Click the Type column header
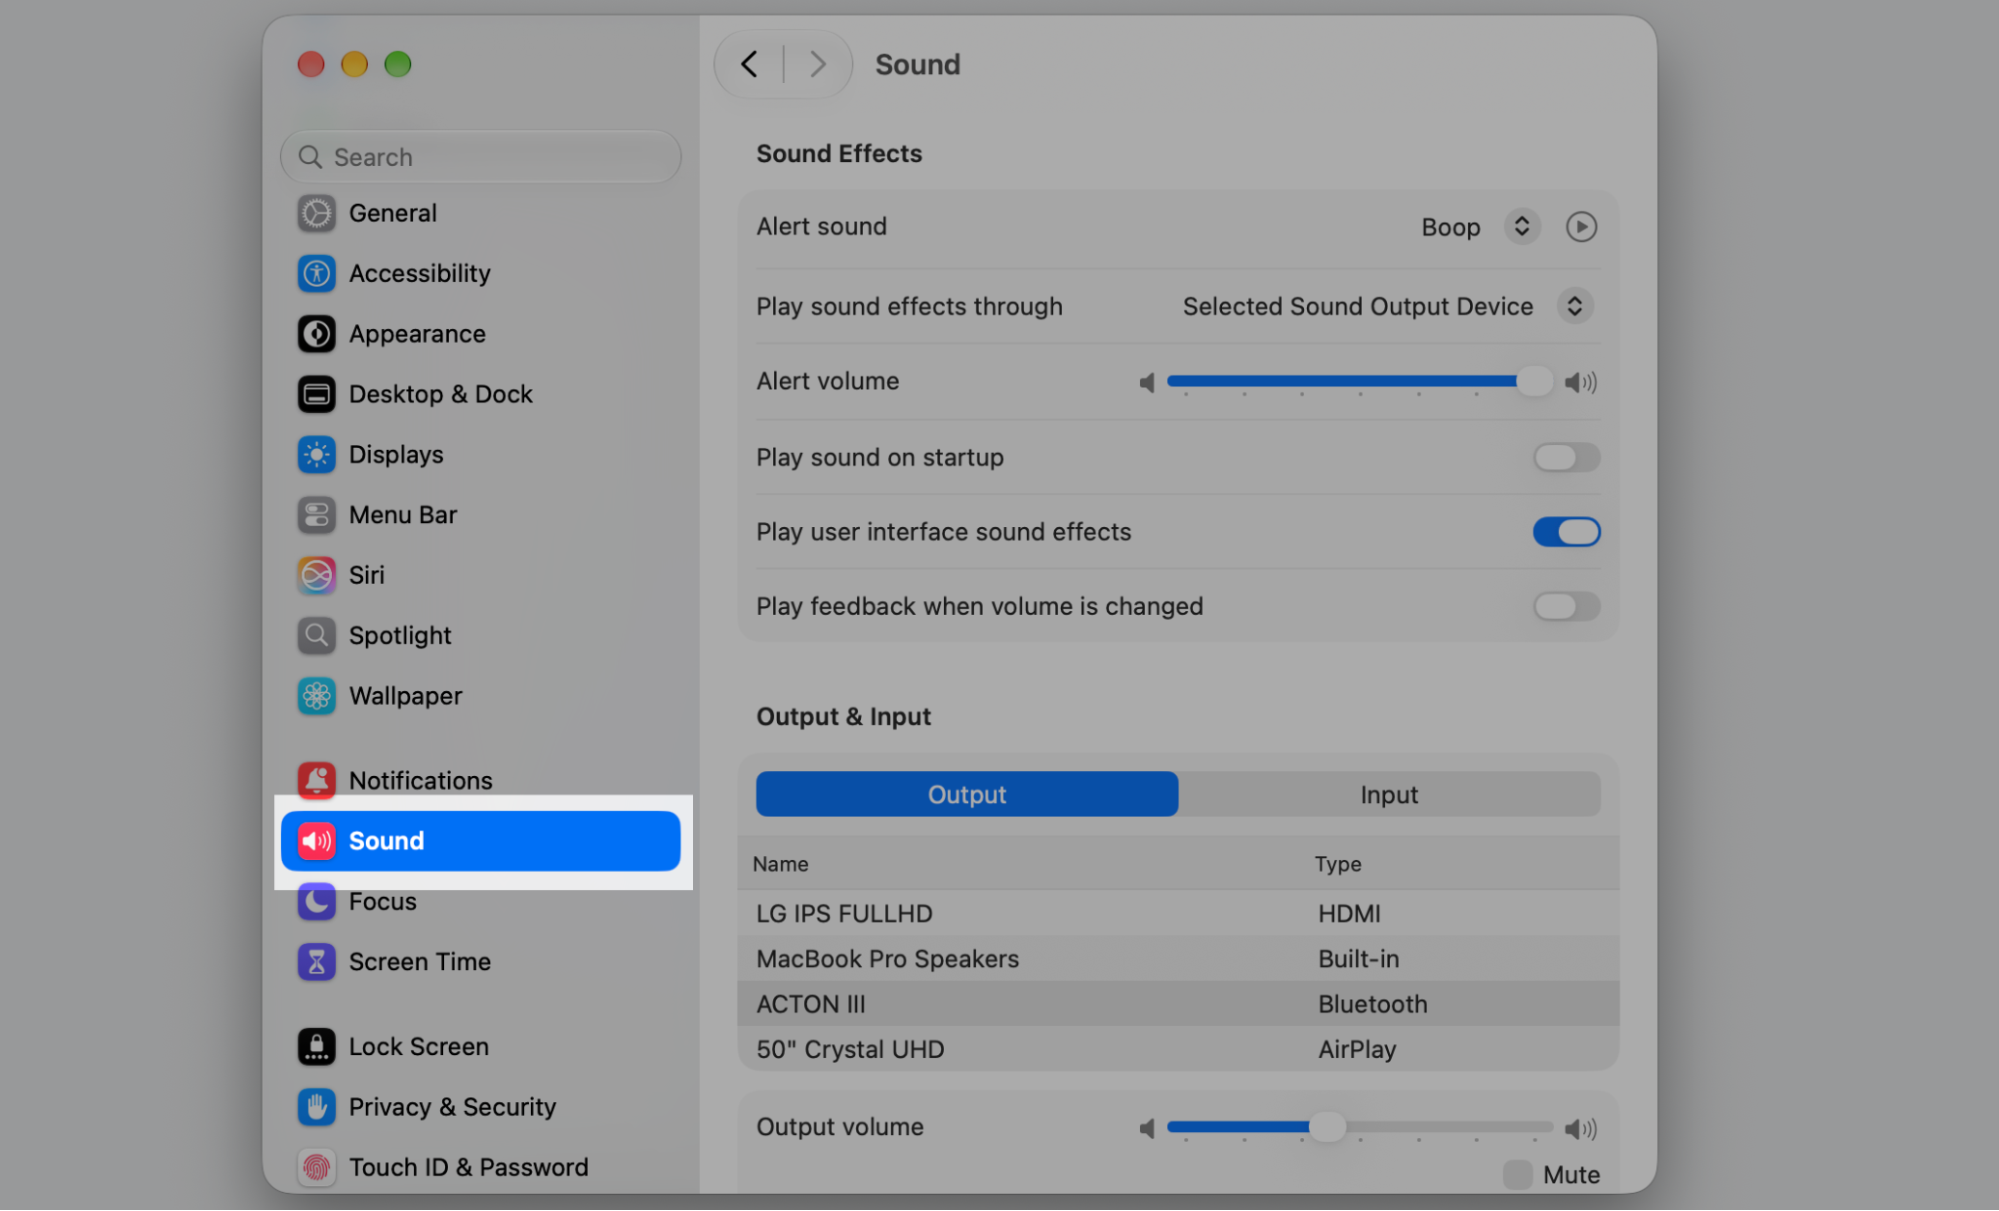This screenshot has width=1999, height=1211. (1338, 864)
